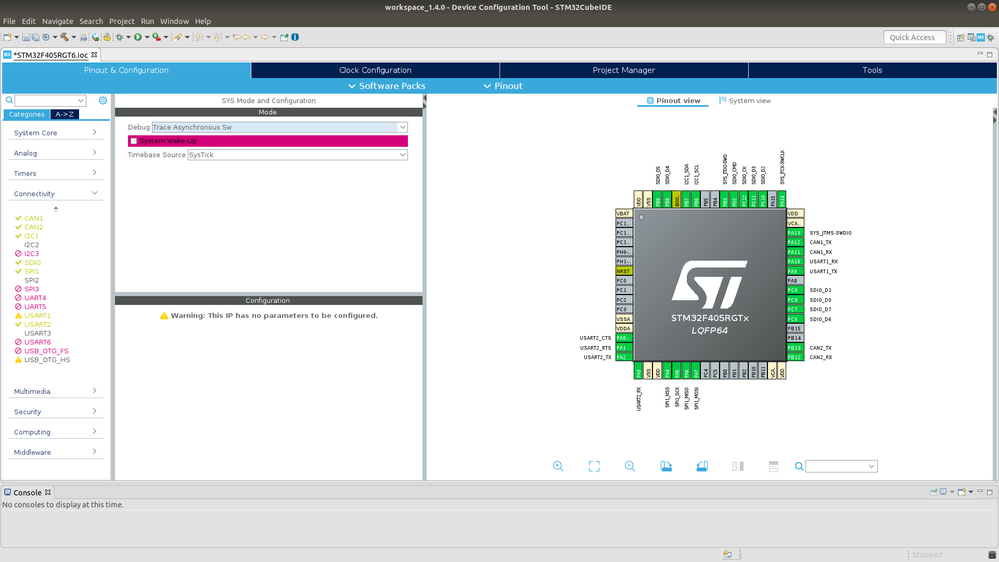Open the pin search combo box

[x=841, y=466]
